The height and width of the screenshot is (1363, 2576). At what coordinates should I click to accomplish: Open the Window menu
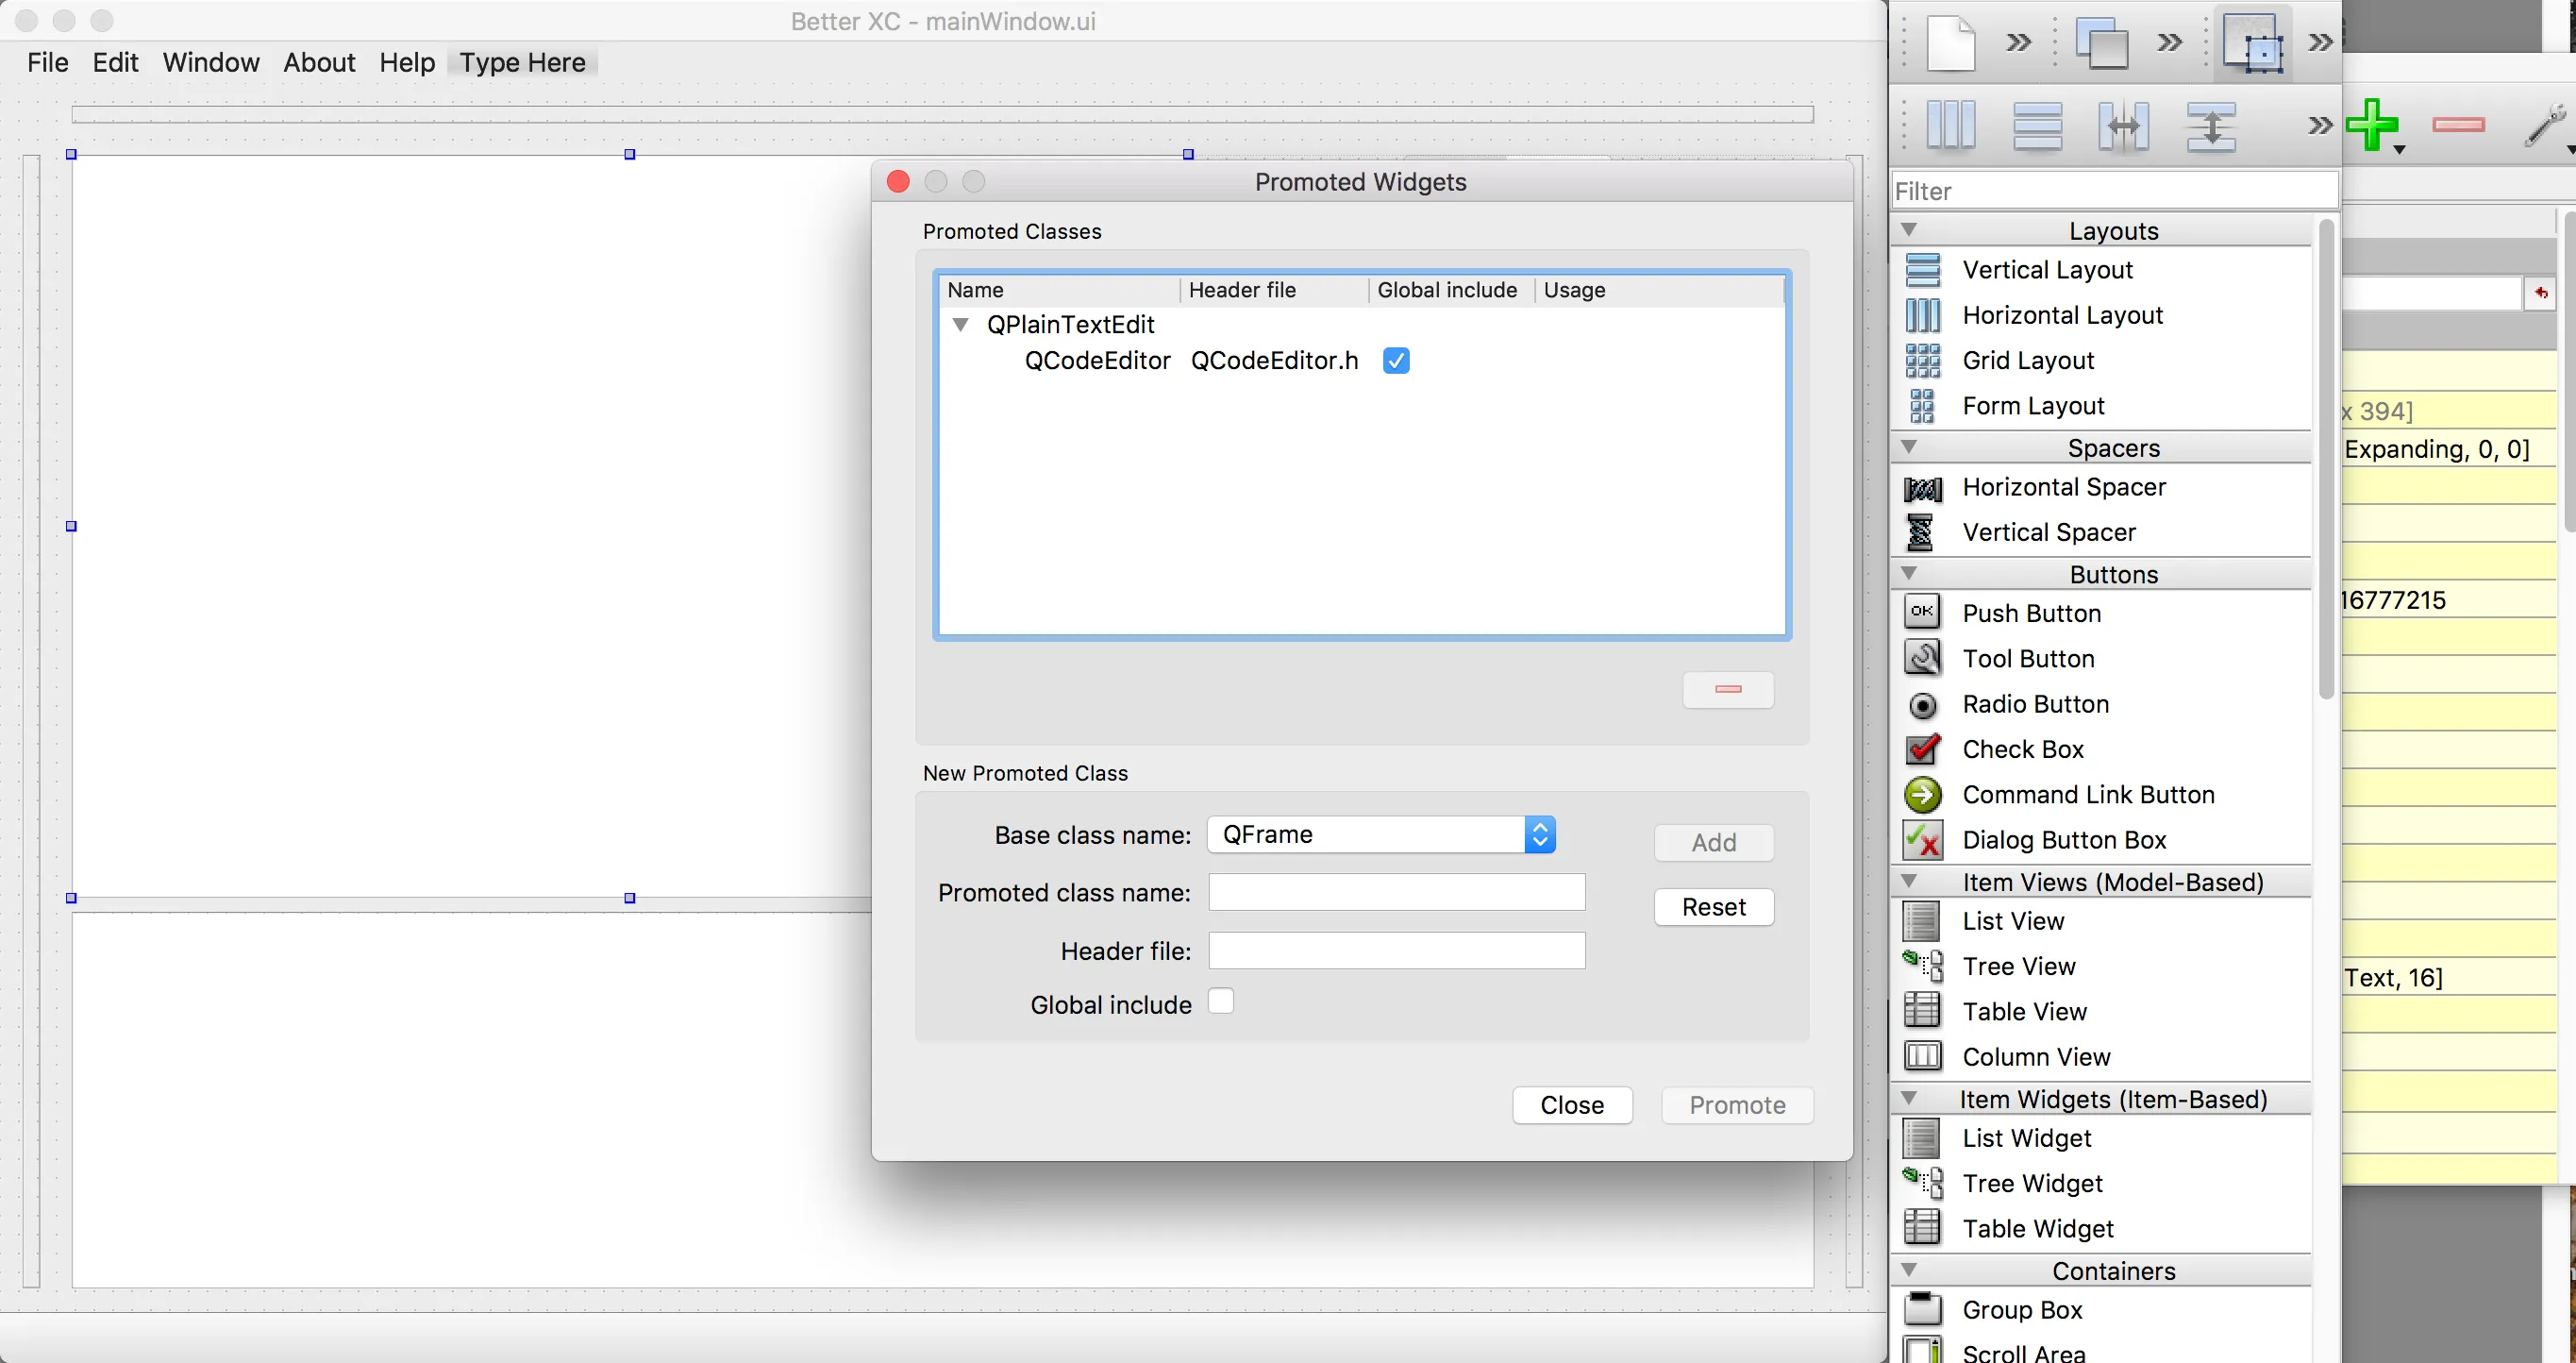(211, 62)
